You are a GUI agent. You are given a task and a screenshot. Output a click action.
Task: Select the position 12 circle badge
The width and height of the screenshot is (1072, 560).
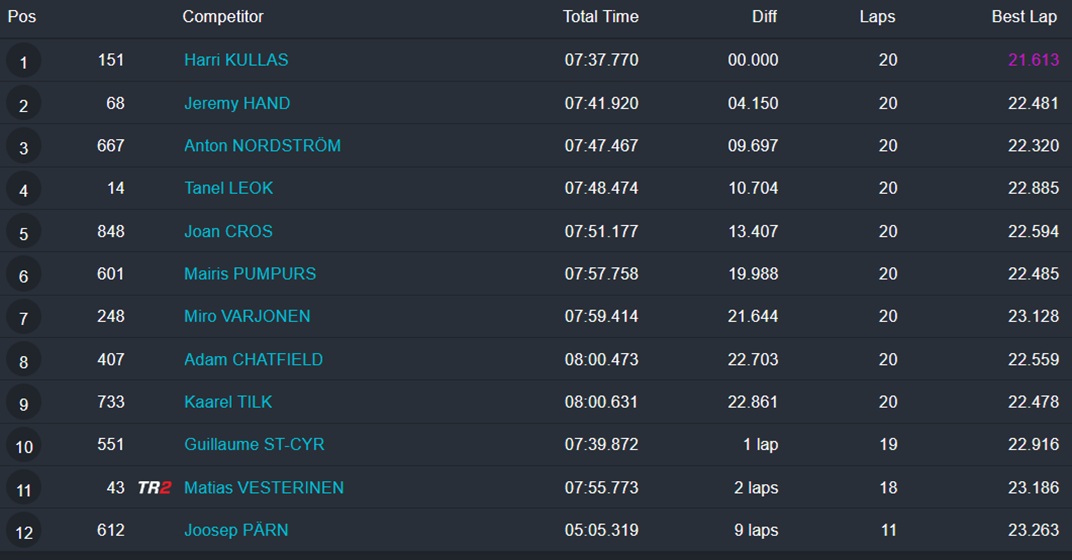tap(23, 532)
